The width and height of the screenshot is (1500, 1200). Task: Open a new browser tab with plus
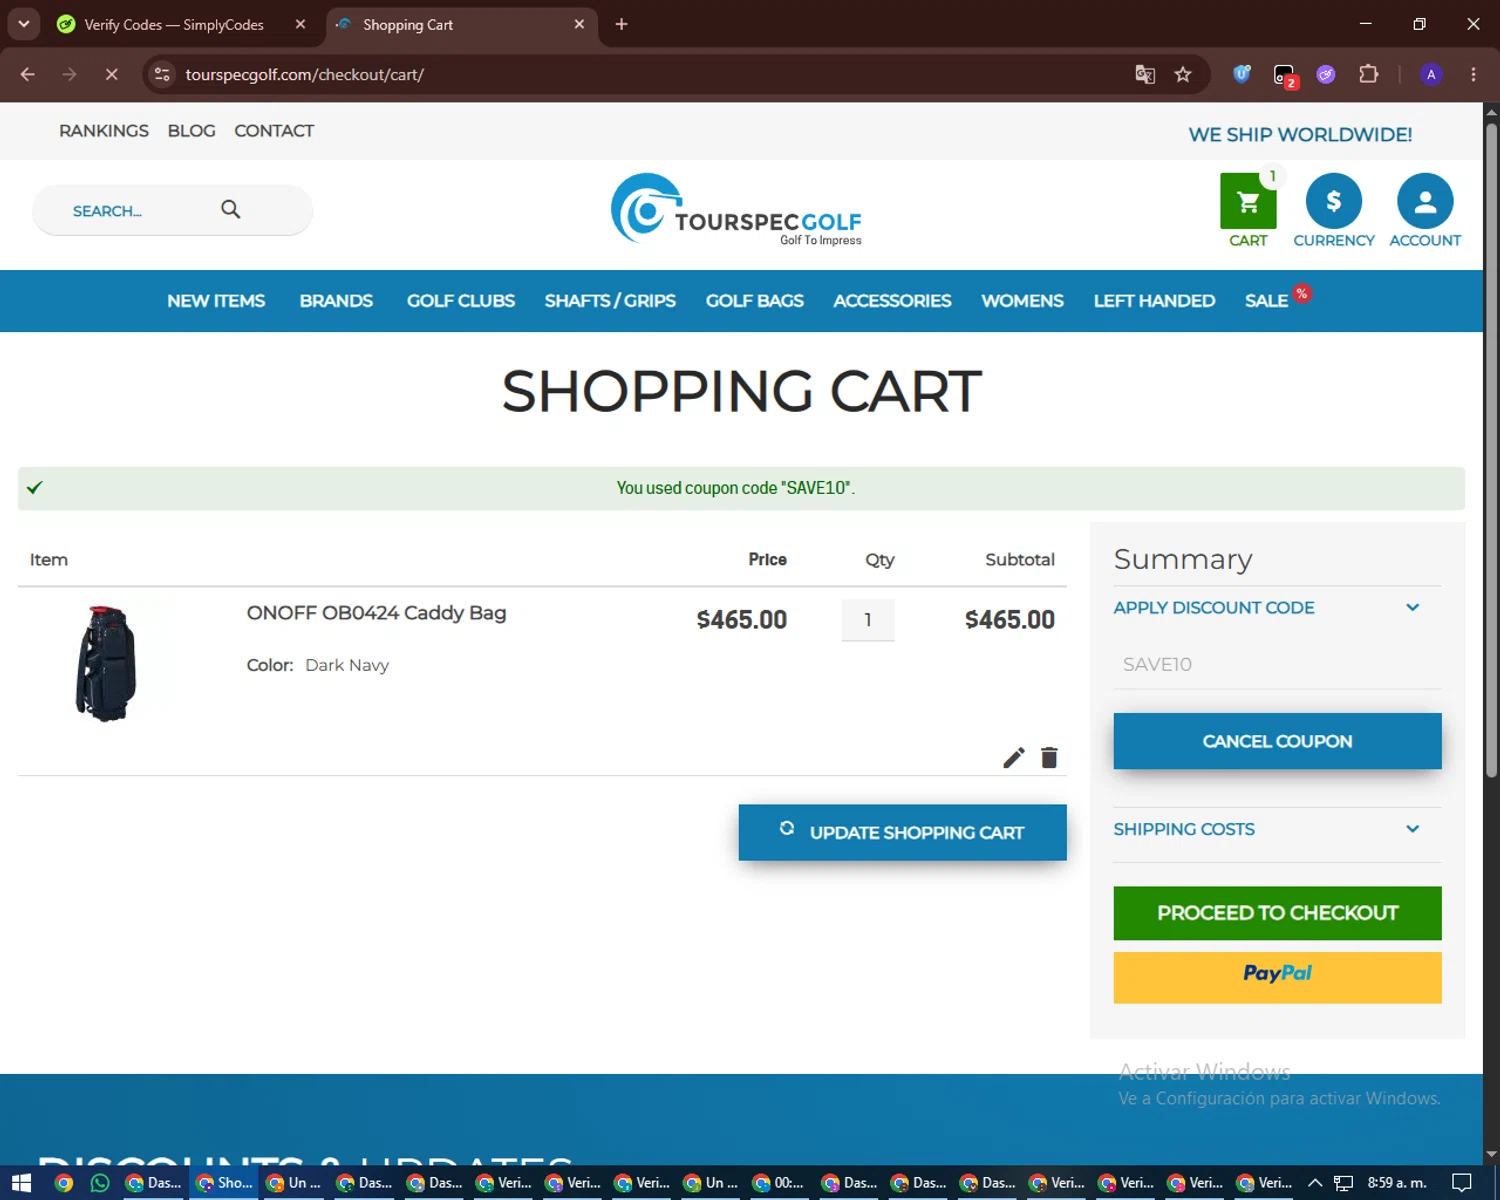(621, 24)
